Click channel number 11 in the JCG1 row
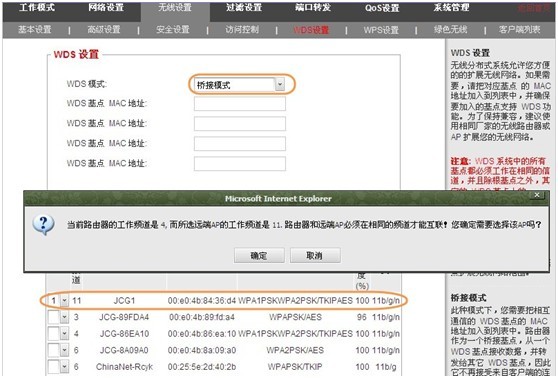Screen dimensions: 558x378 [77, 301]
